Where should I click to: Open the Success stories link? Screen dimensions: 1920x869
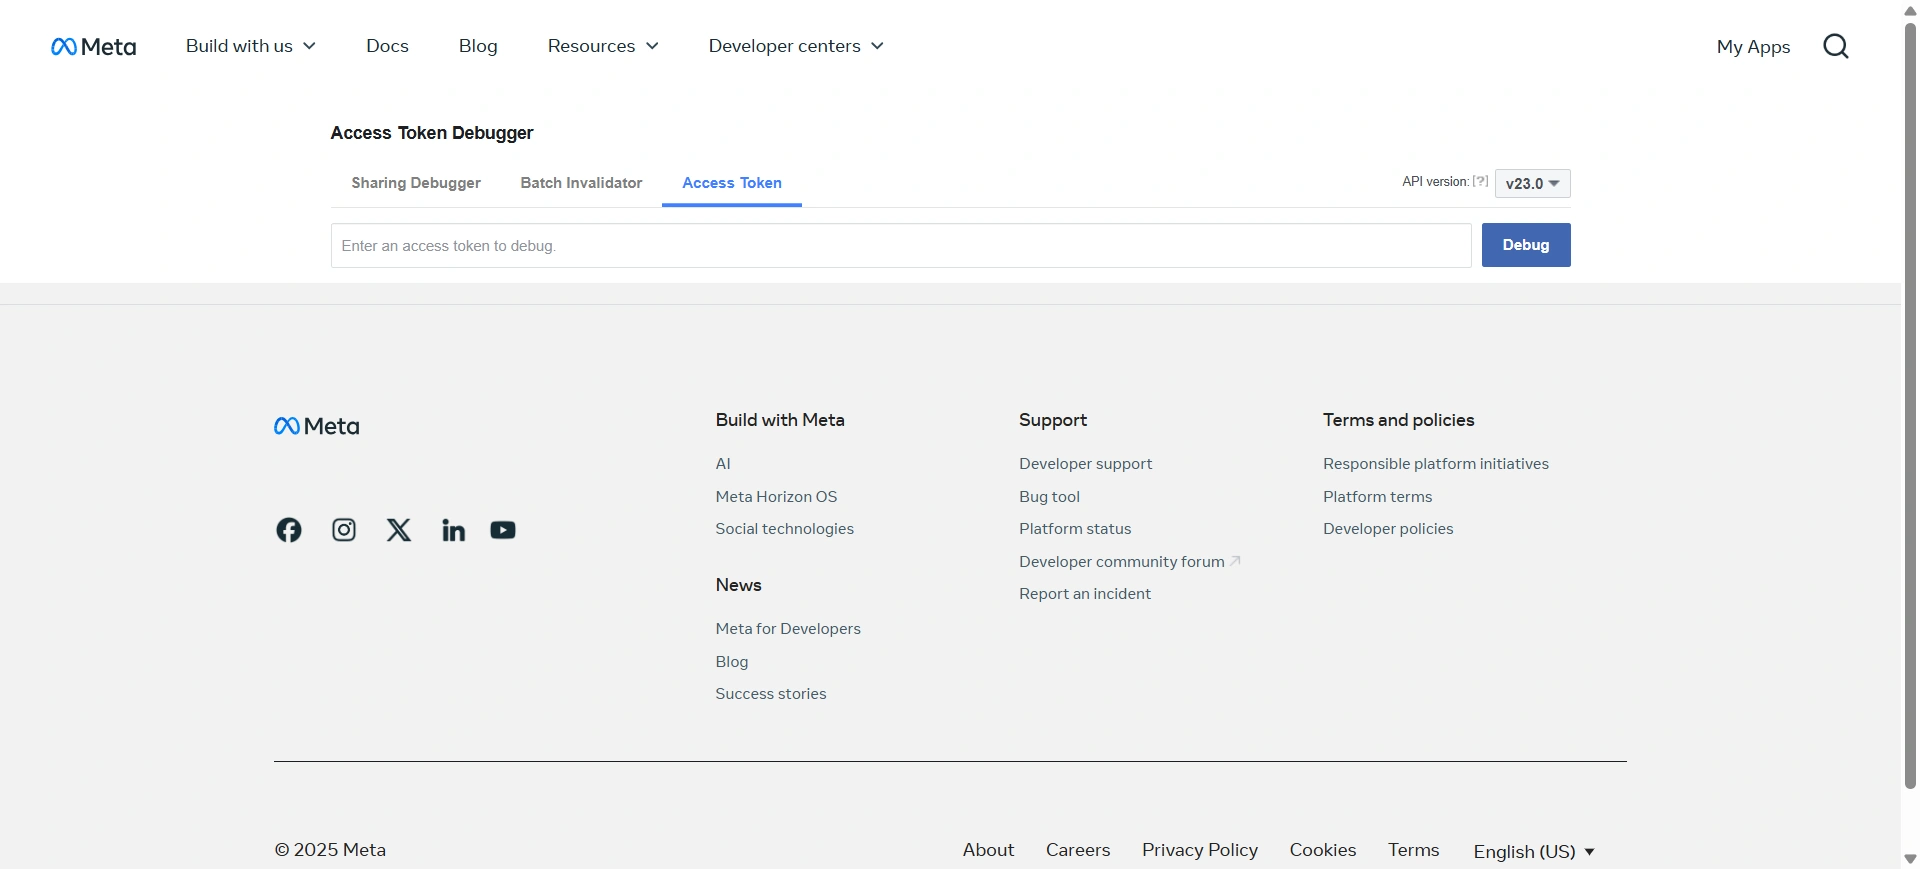pos(771,694)
